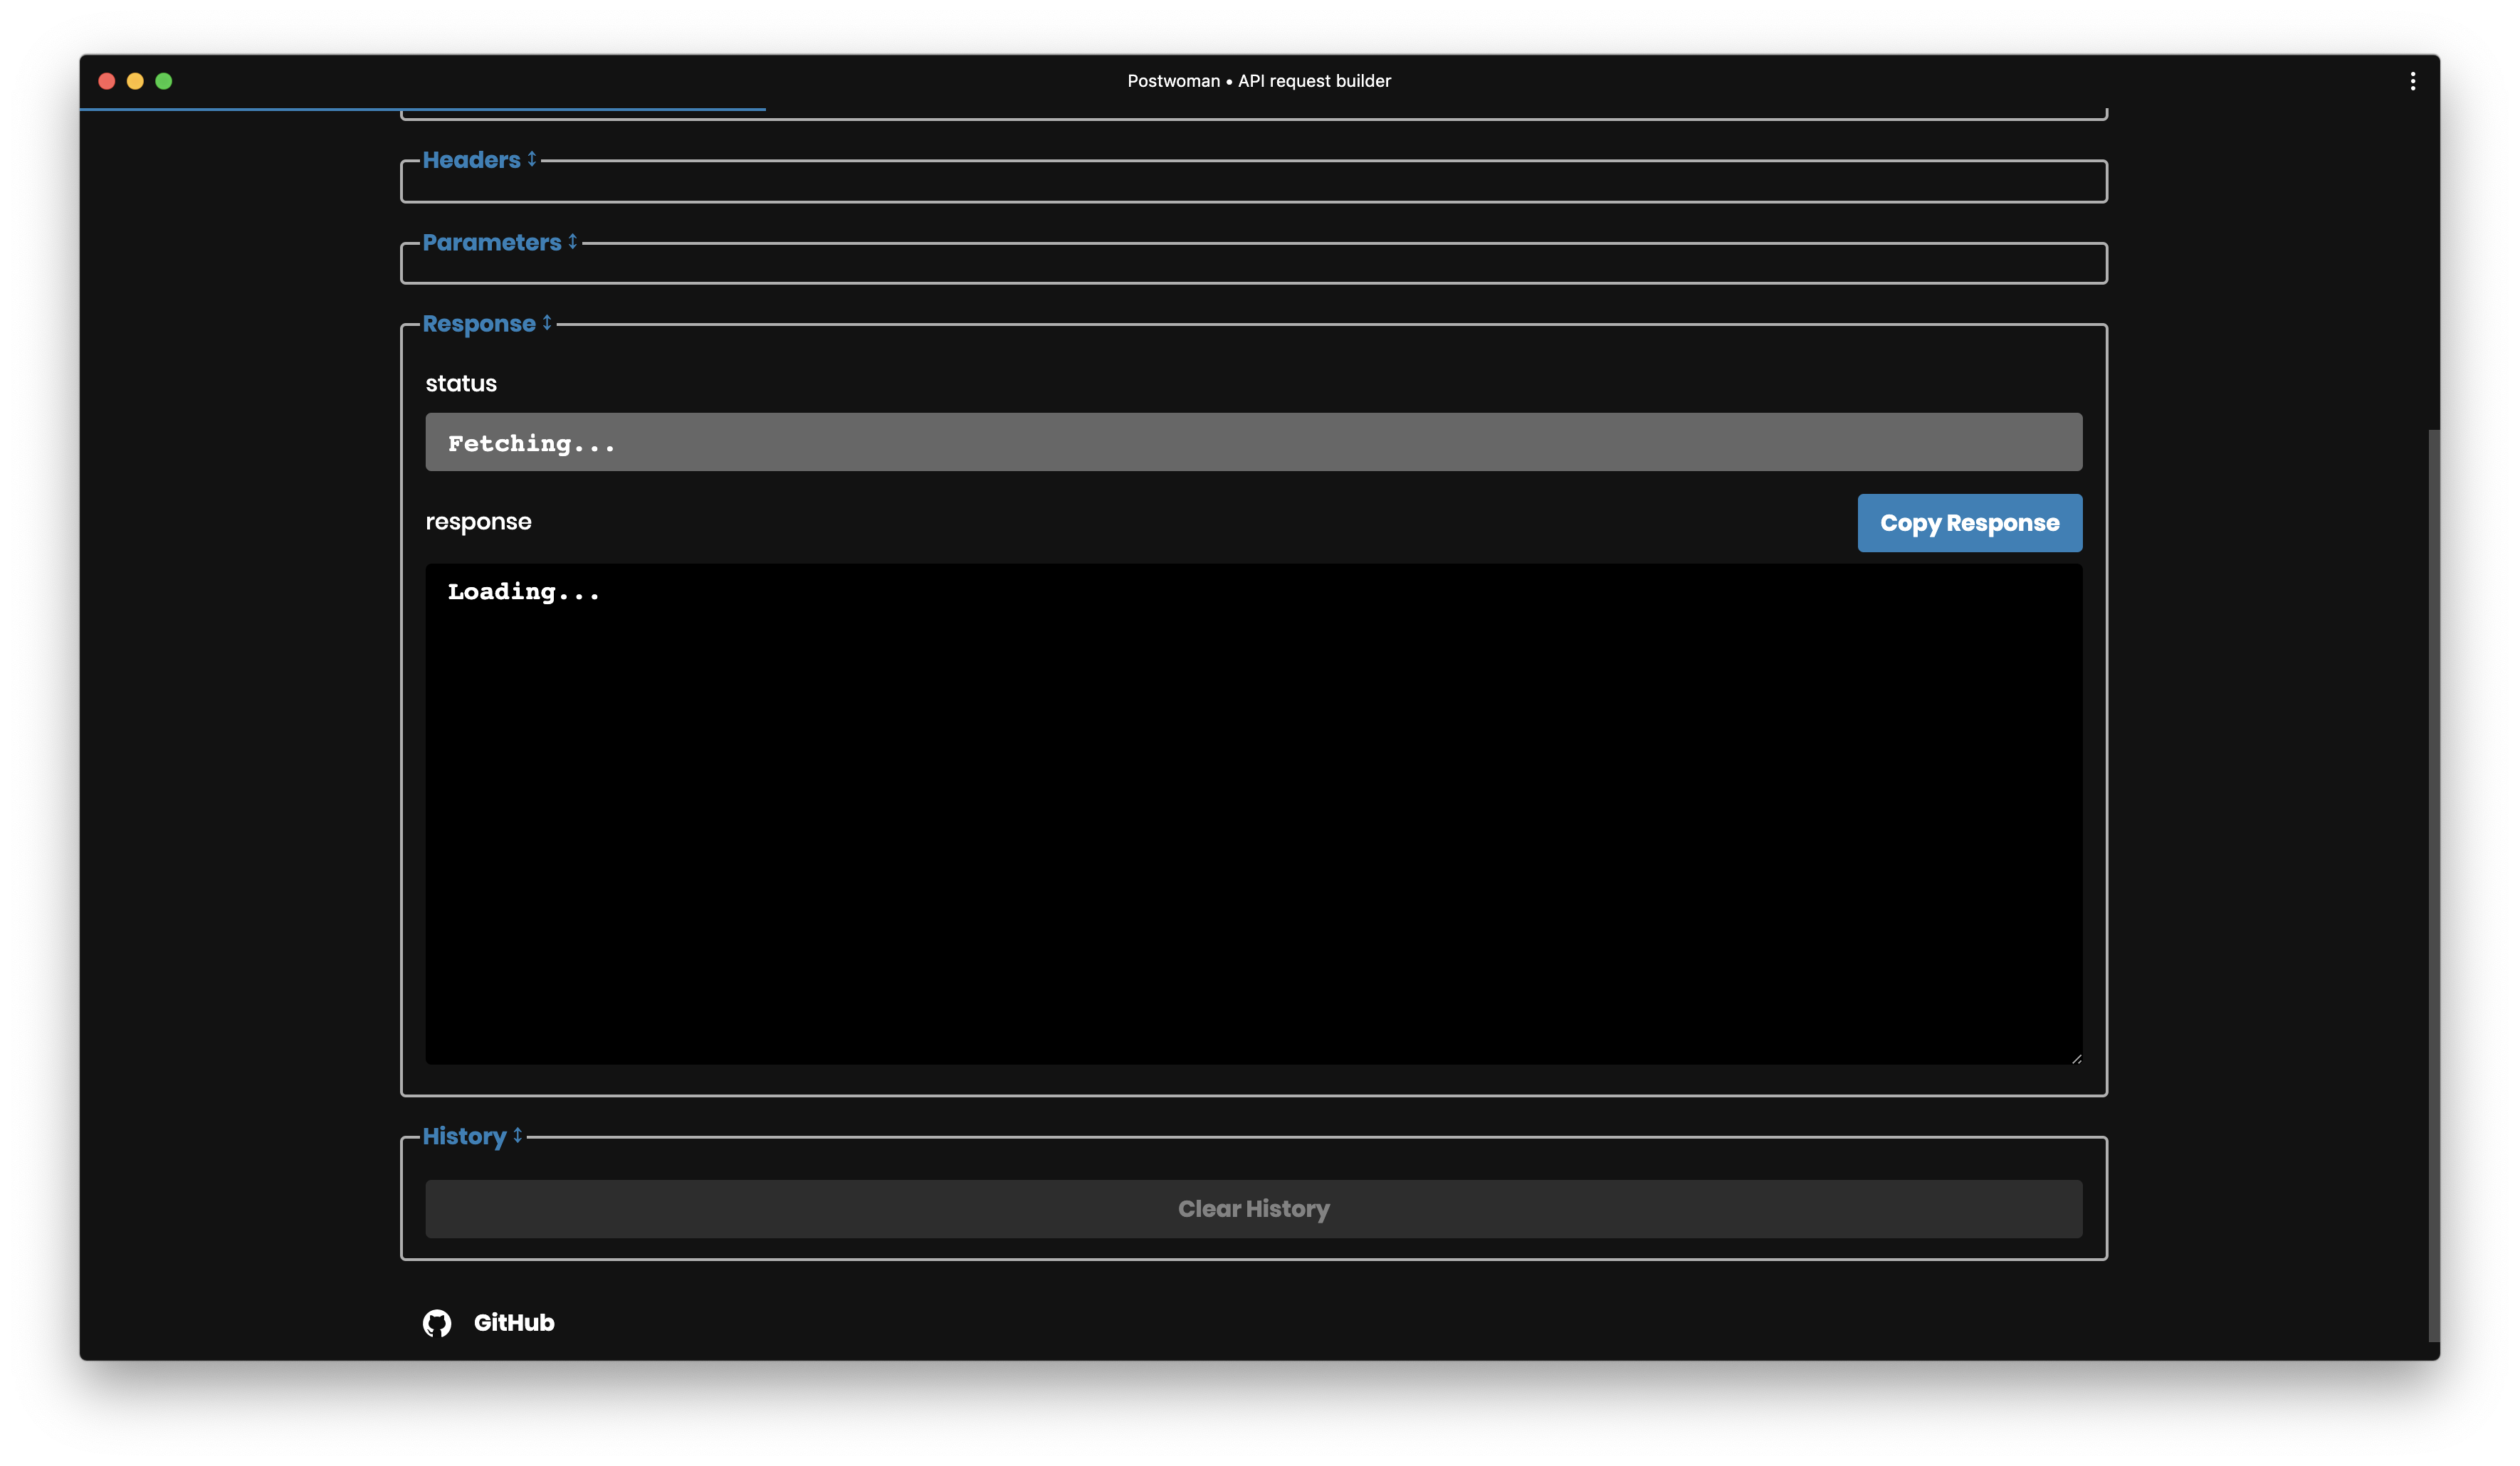Click the green maximize window button
Viewport: 2520px width, 1466px height.
164,81
